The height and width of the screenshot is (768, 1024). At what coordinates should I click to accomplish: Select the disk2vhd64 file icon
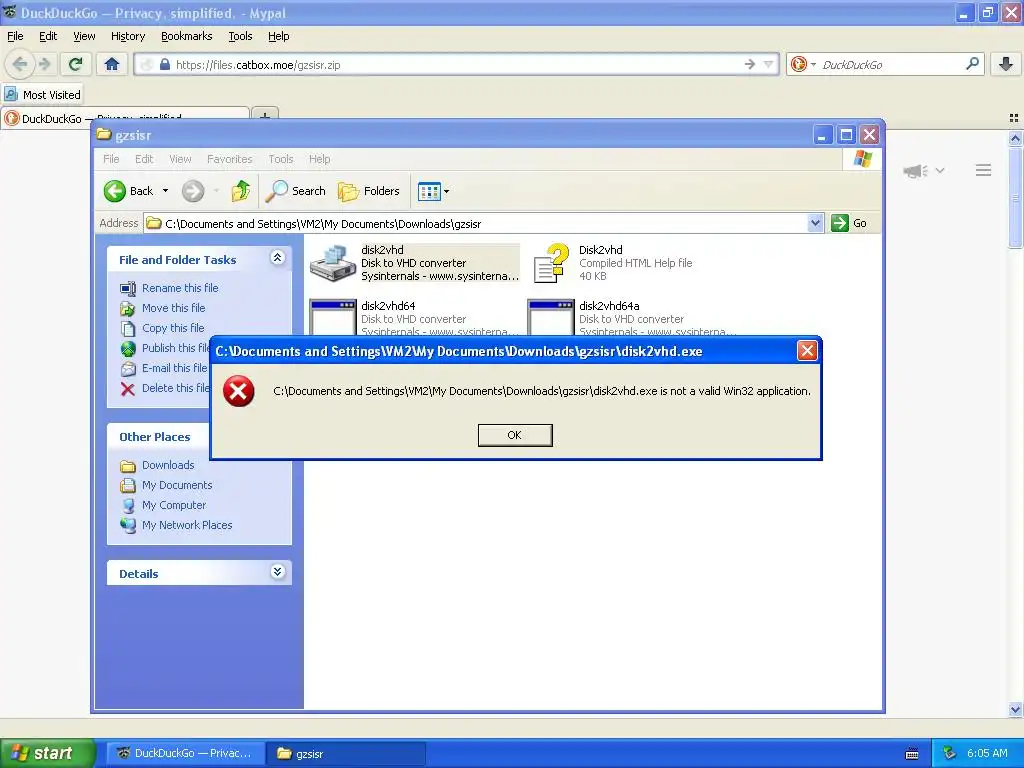[x=332, y=317]
